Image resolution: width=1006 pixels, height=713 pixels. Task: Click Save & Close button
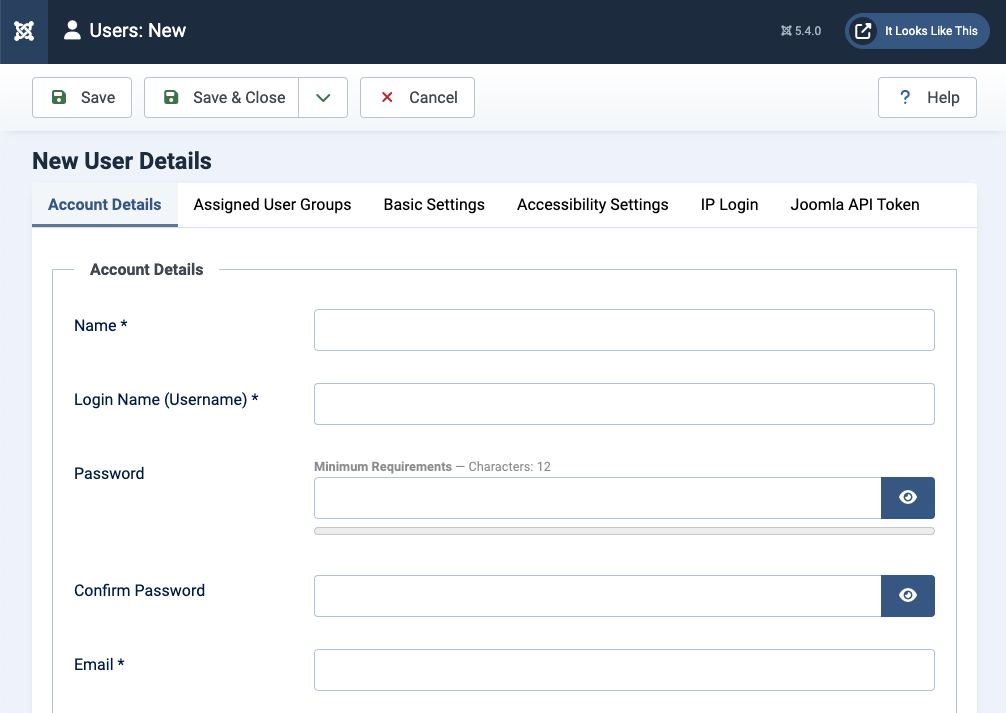(x=222, y=97)
